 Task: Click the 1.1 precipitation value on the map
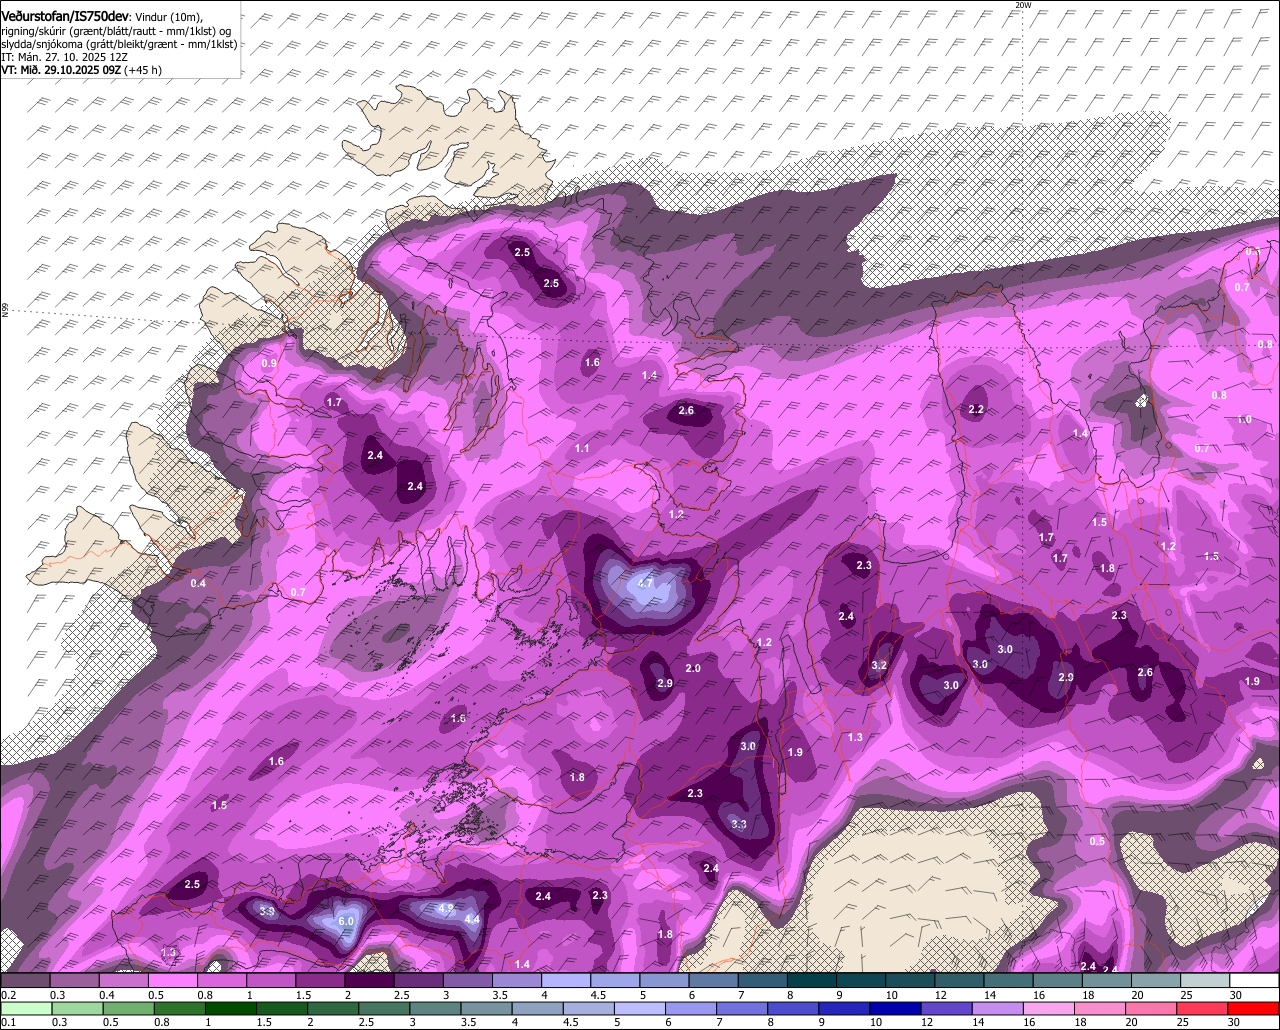(x=582, y=448)
